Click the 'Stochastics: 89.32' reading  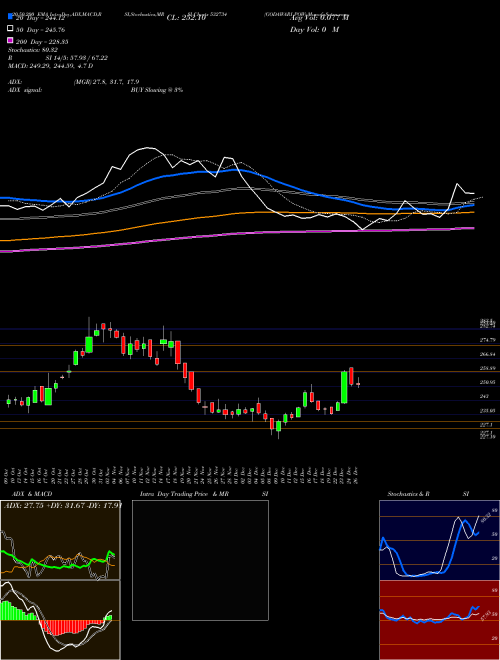click(x=33, y=50)
